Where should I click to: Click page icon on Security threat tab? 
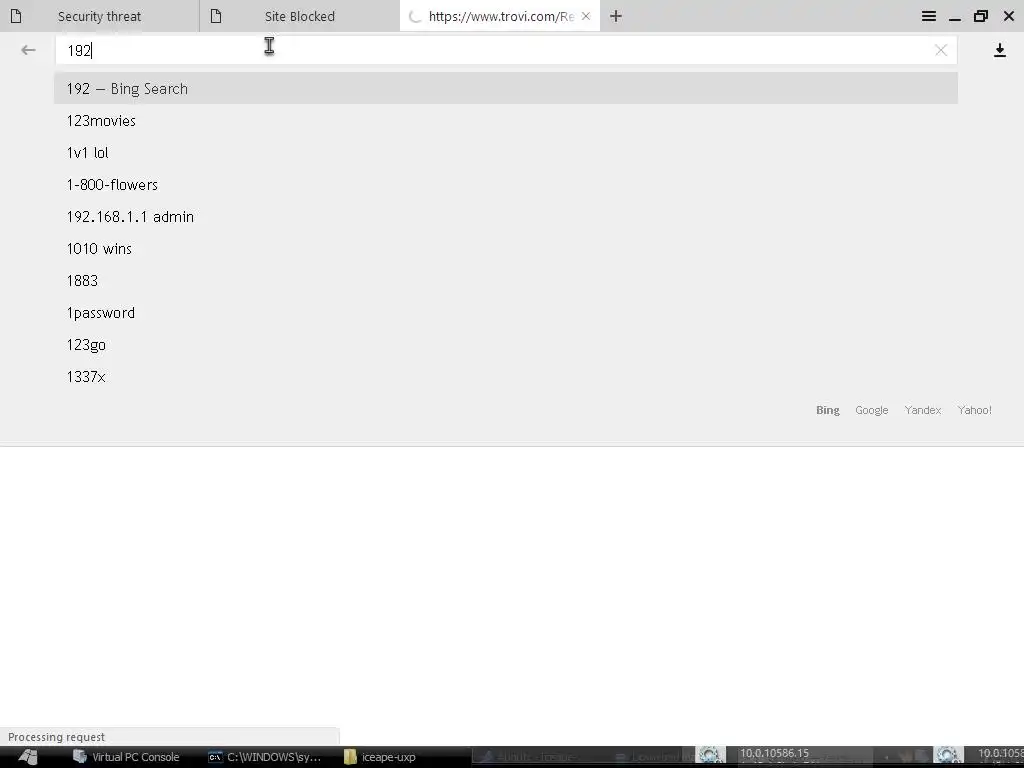click(16, 16)
